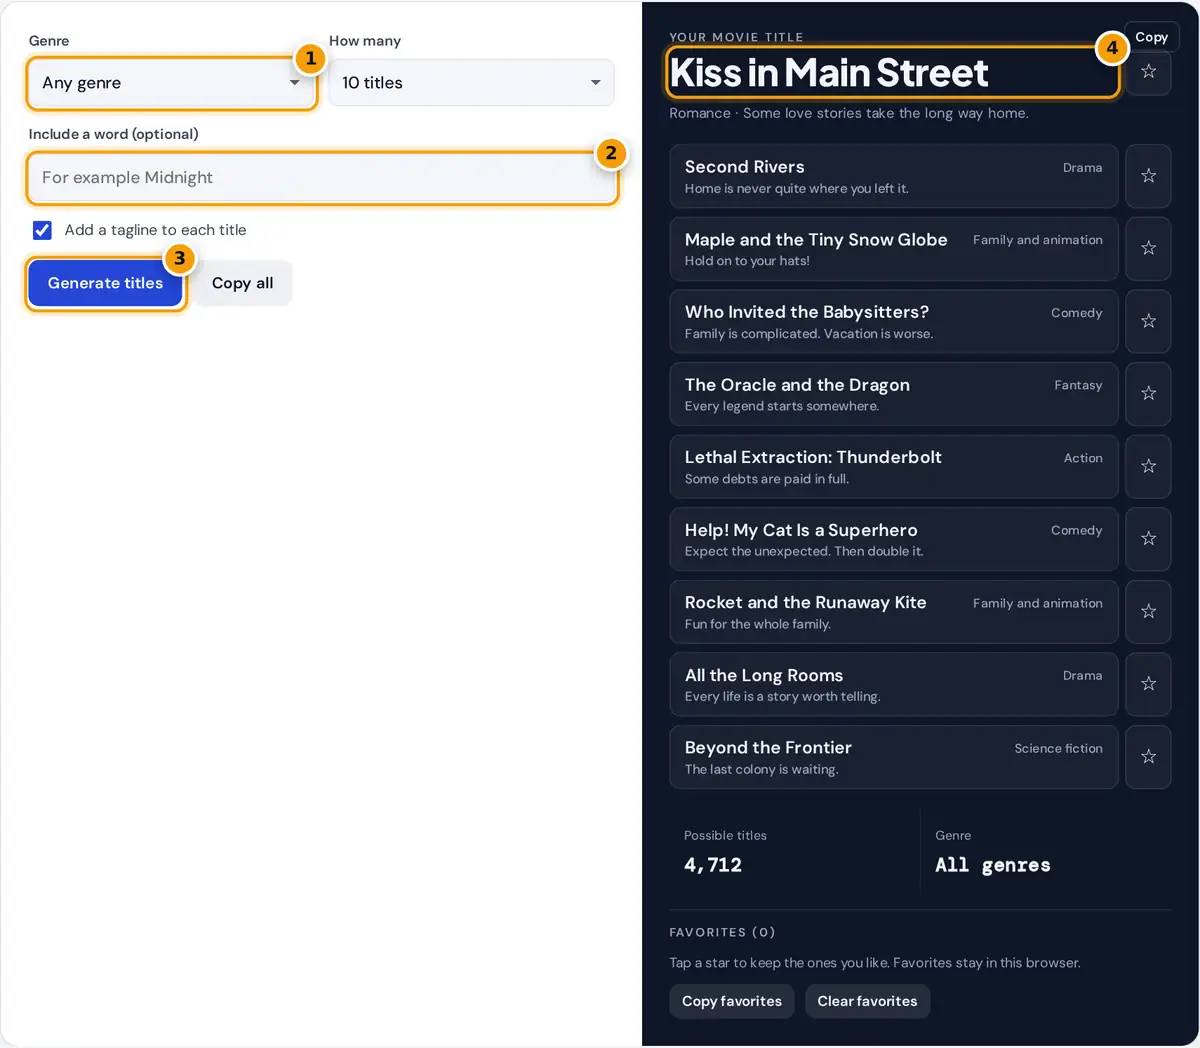Star All the Long Rooms

tap(1148, 684)
